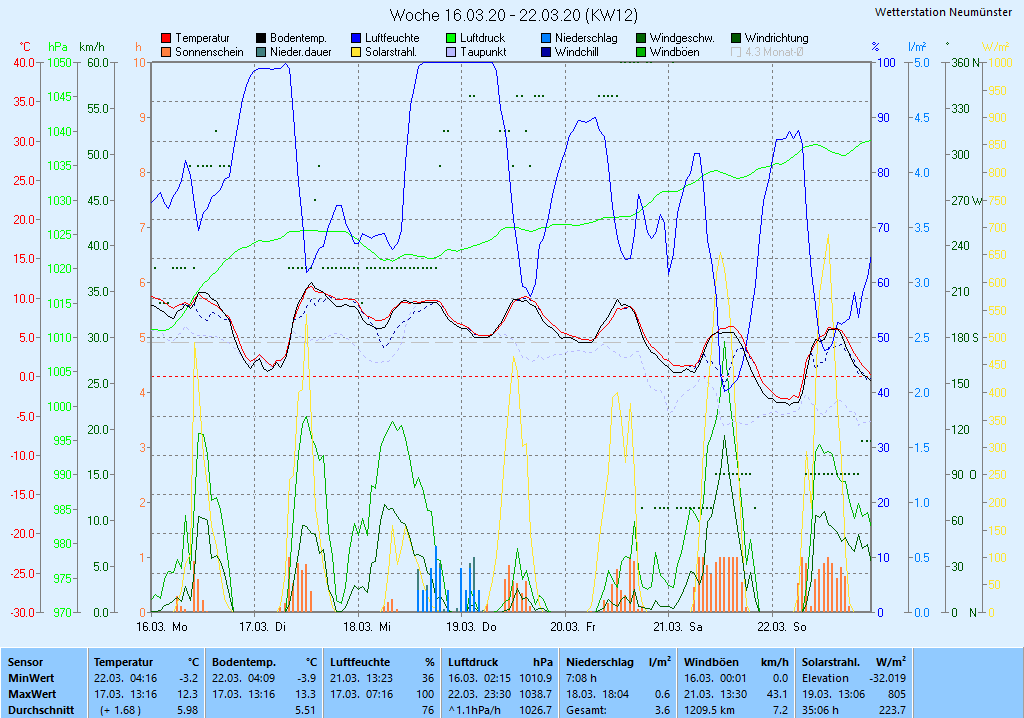The image size is (1024, 718).
Task: Click the hPa axis unit label
Action: pyautogui.click(x=58, y=47)
